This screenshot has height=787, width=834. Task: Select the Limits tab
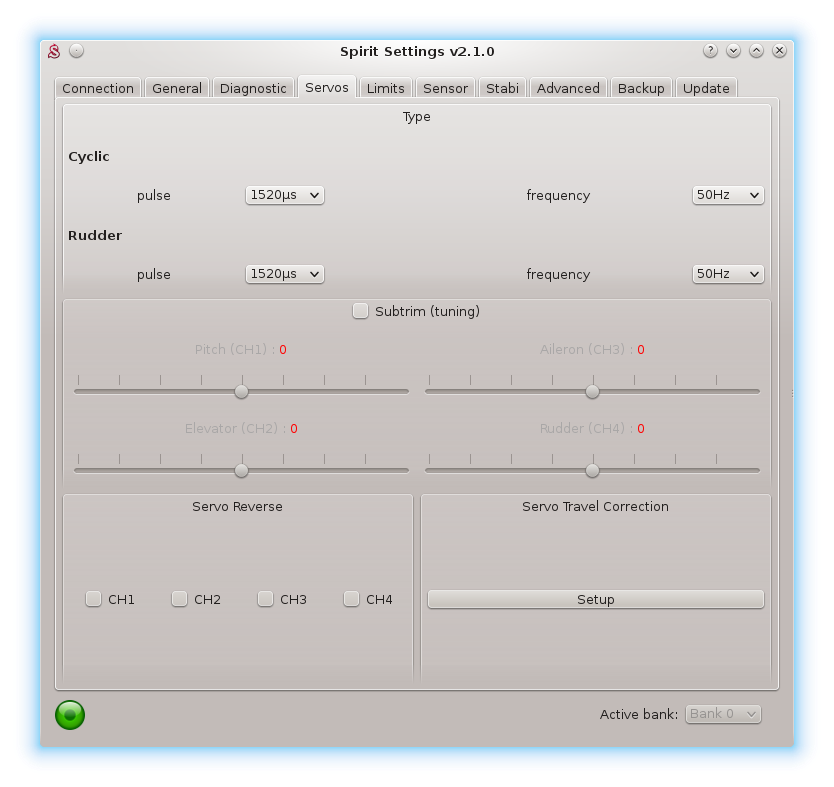coord(385,88)
